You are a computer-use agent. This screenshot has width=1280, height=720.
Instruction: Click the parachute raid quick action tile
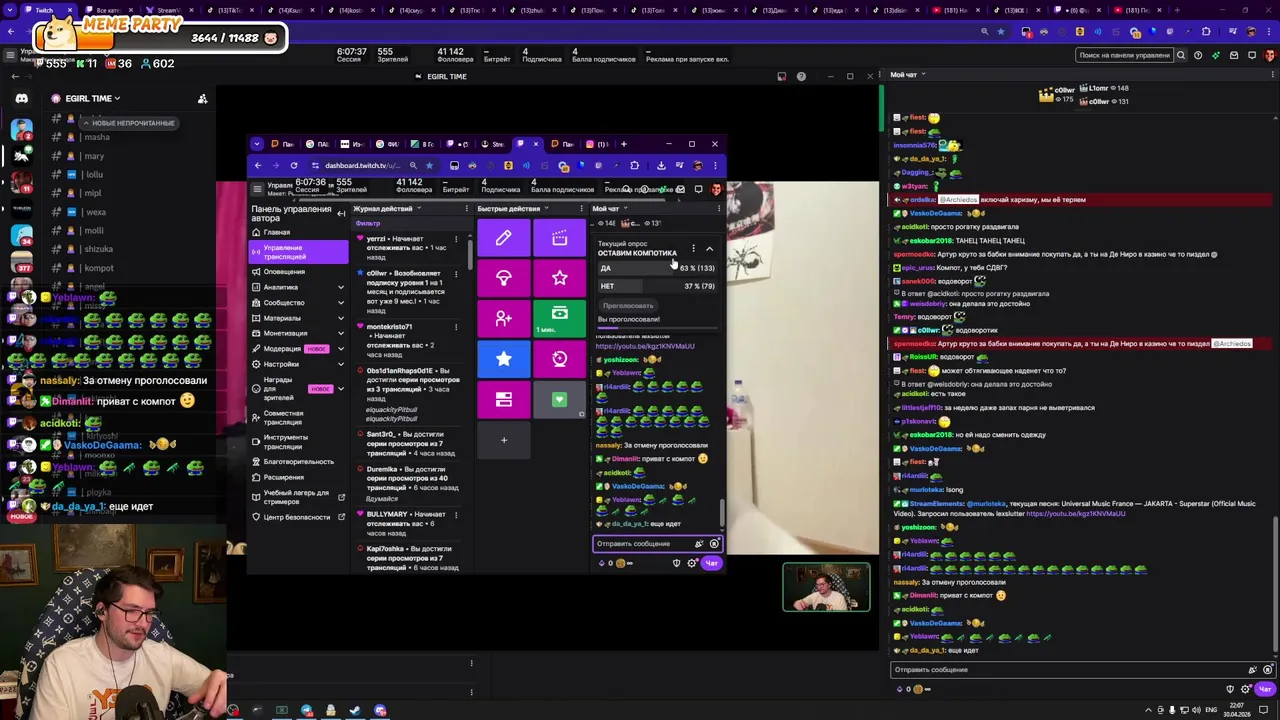click(503, 278)
